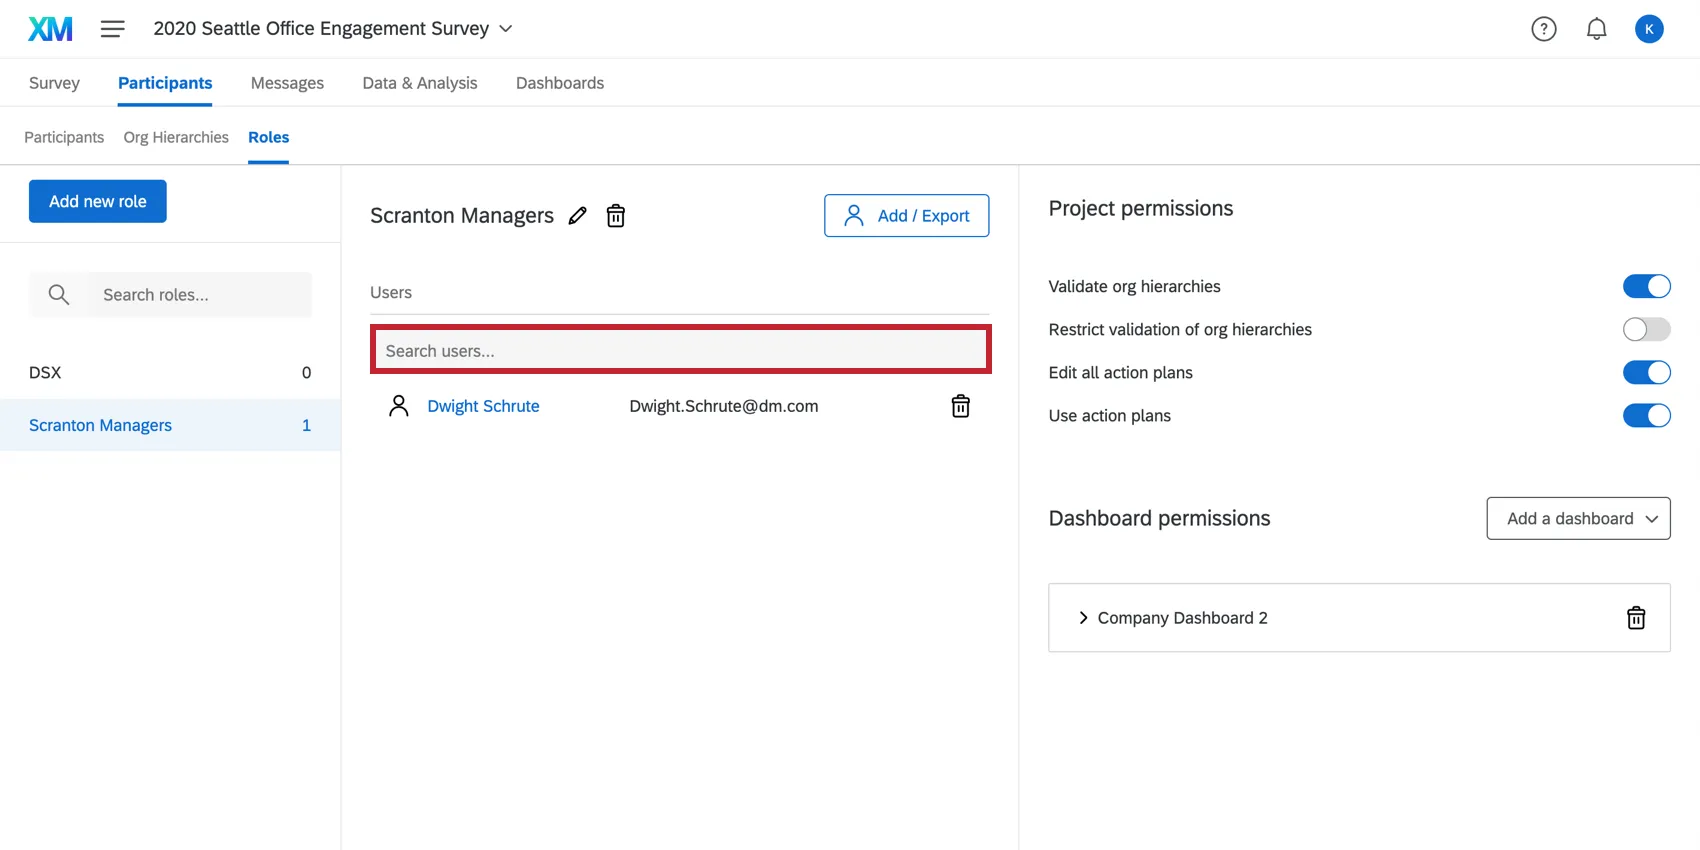Click the XM logo icon
1700x850 pixels.
[x=50, y=29]
